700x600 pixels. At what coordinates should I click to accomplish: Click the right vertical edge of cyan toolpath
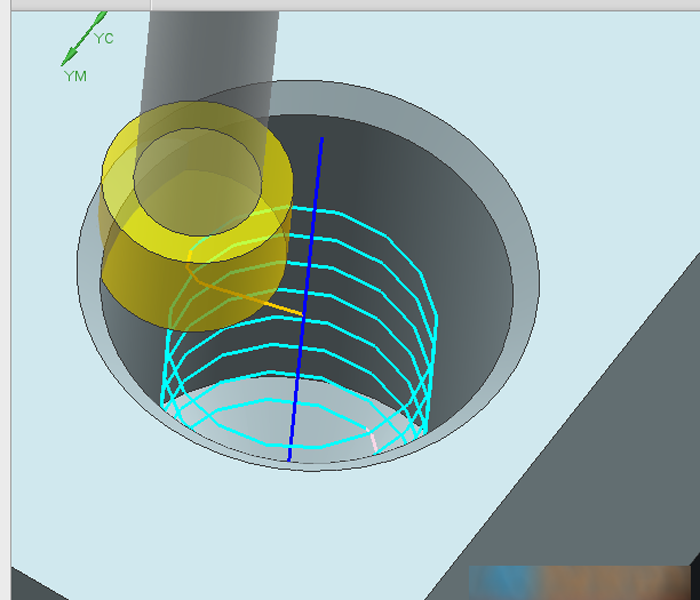tap(434, 360)
